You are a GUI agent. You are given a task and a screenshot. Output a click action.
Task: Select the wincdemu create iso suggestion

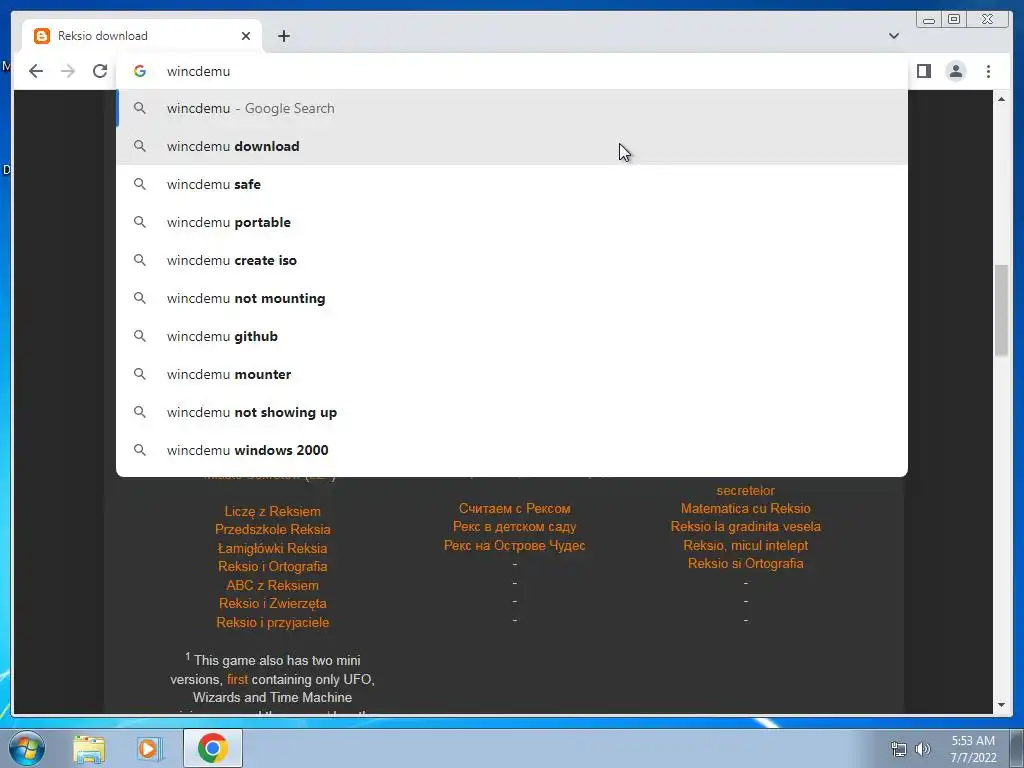[x=512, y=260]
